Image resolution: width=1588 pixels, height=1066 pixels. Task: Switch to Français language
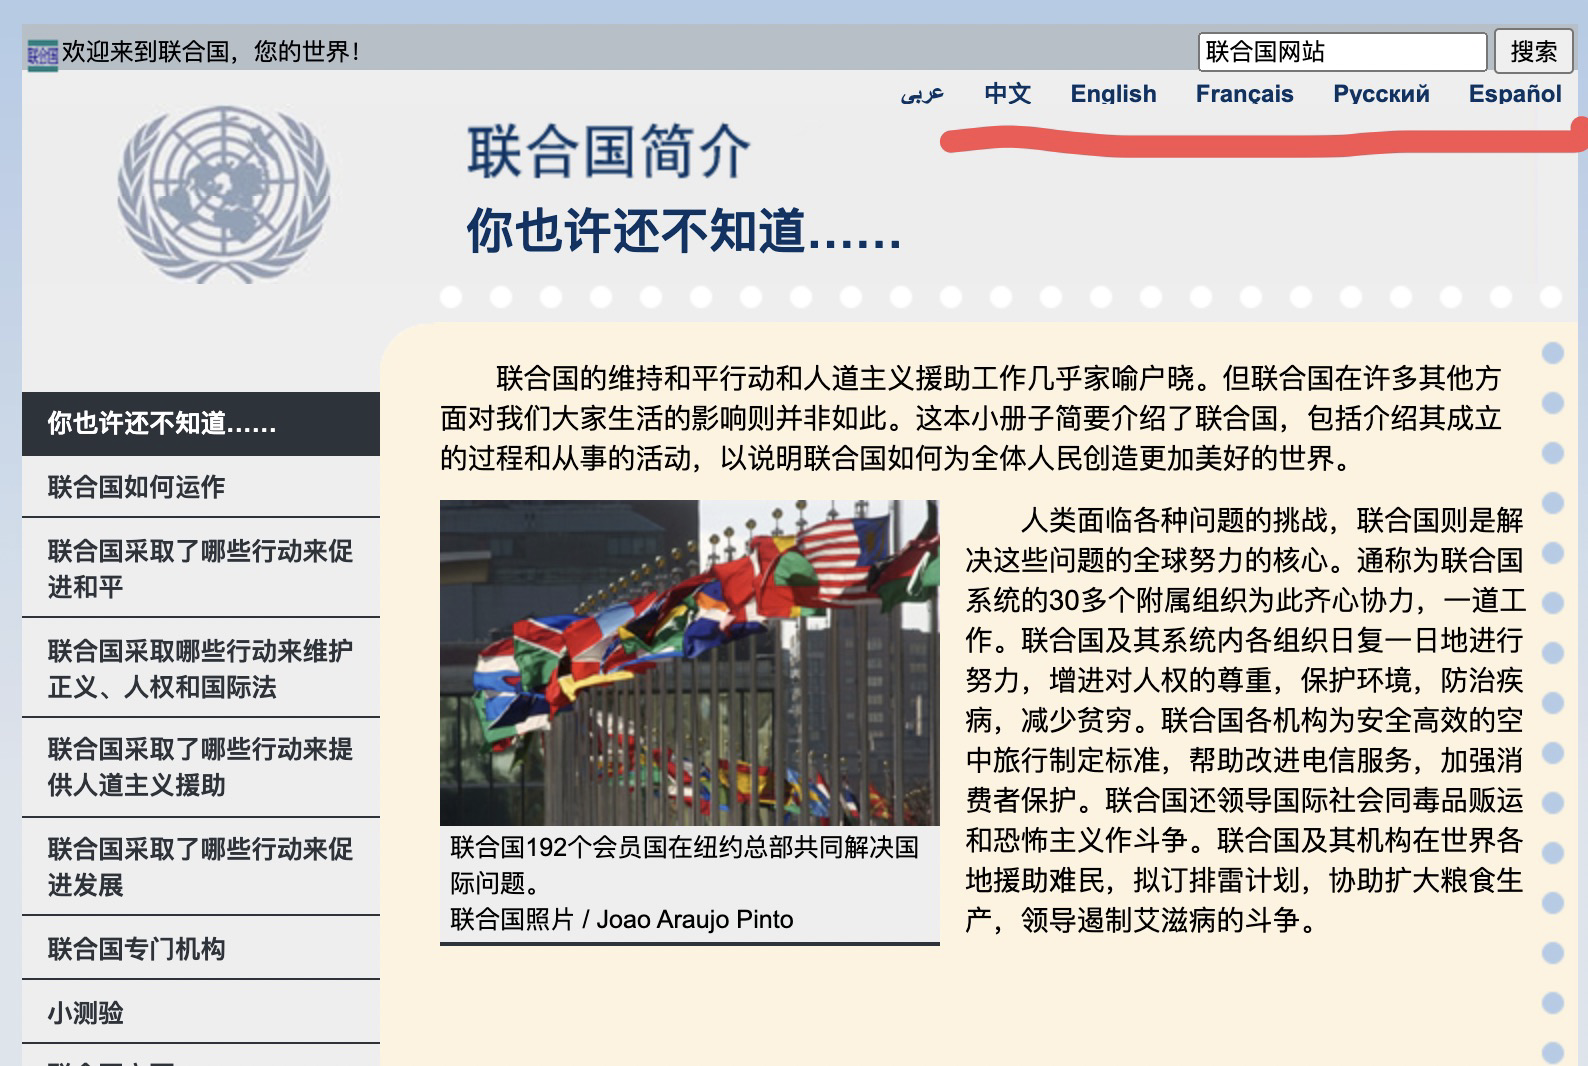(1244, 94)
